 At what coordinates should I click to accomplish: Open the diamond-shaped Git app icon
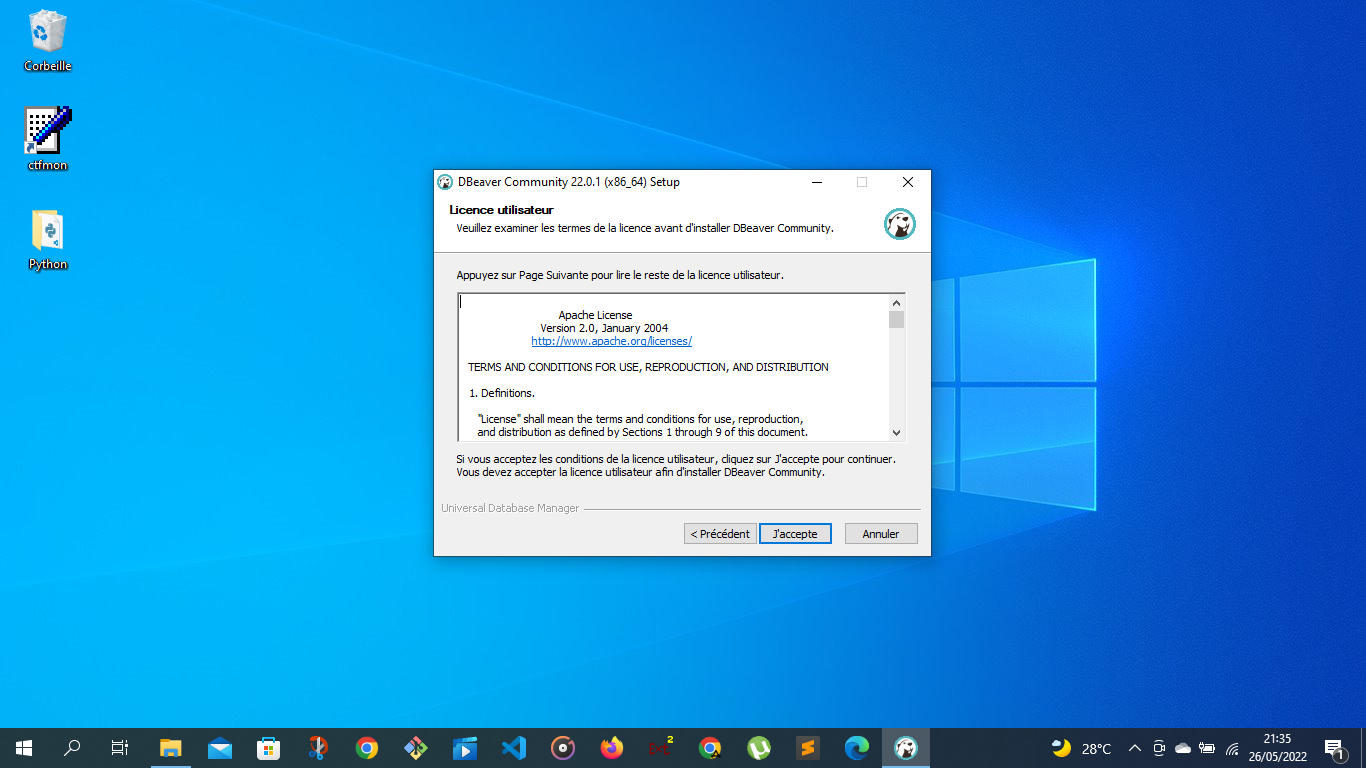coord(416,748)
